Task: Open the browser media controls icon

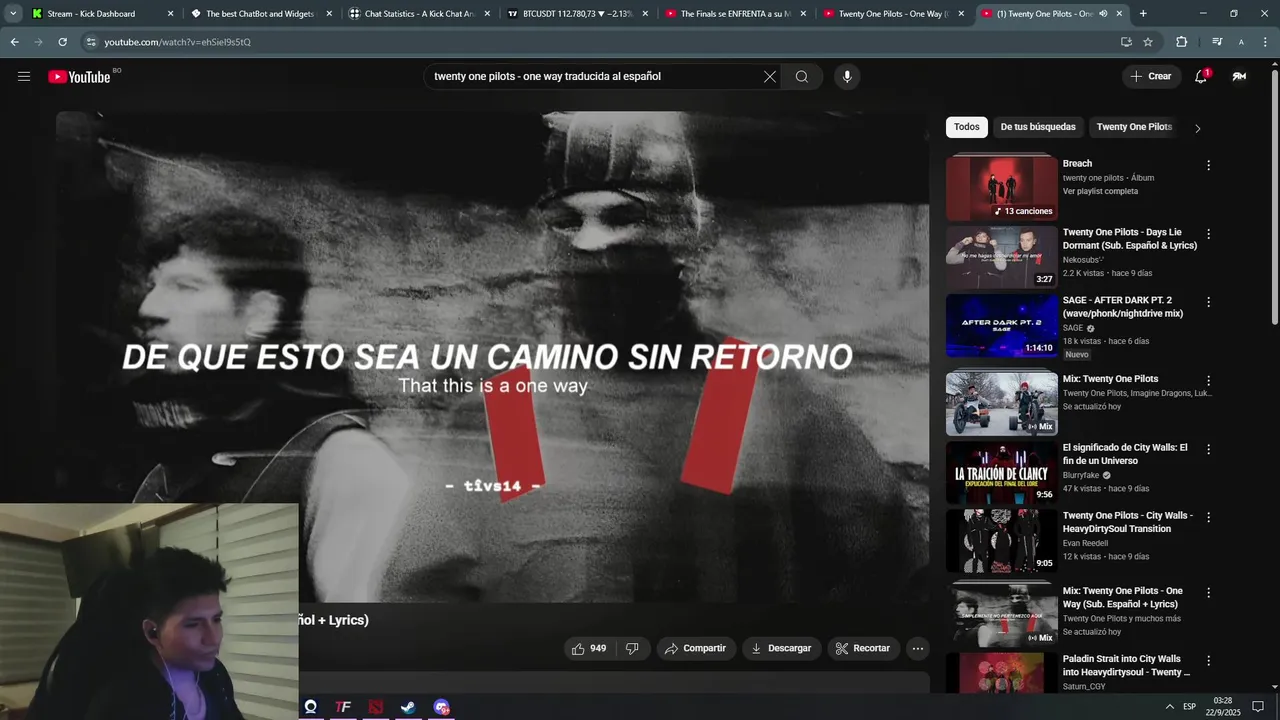Action: coord(1217,42)
